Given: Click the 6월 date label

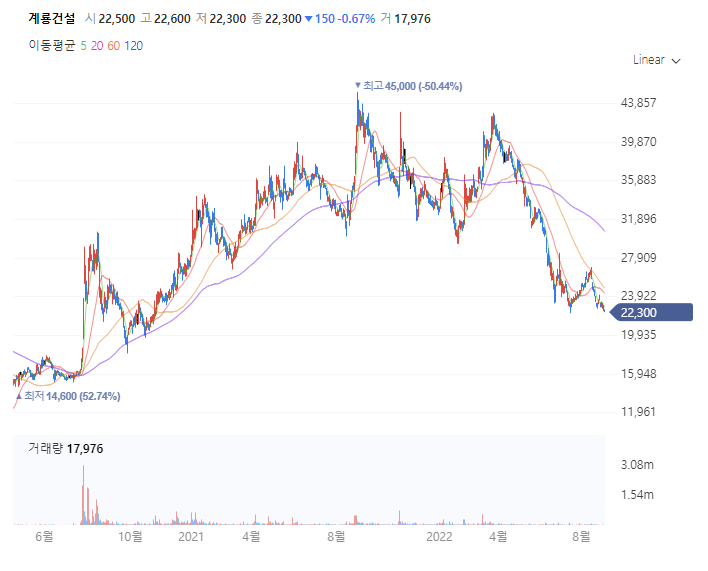Looking at the screenshot, I should tap(44, 537).
